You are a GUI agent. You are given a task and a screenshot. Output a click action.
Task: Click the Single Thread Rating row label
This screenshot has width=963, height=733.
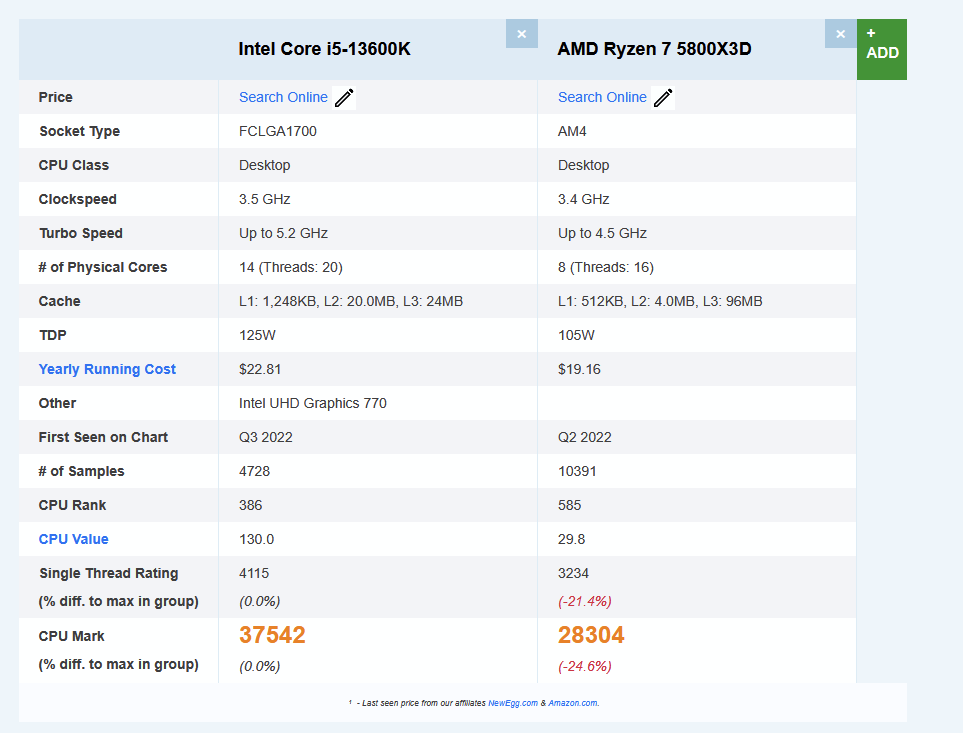(108, 573)
